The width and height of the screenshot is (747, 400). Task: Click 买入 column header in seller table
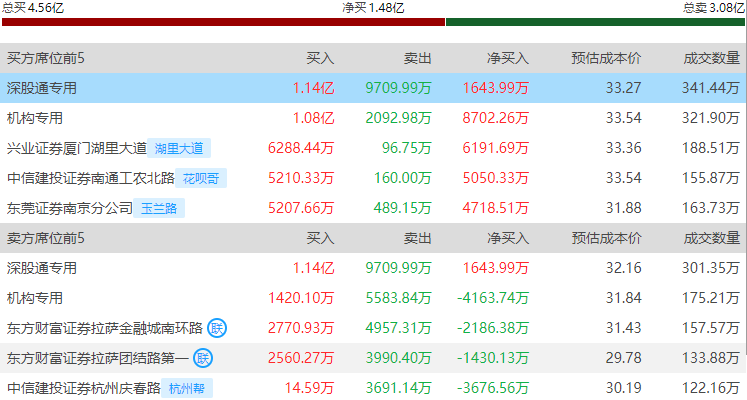click(x=320, y=238)
